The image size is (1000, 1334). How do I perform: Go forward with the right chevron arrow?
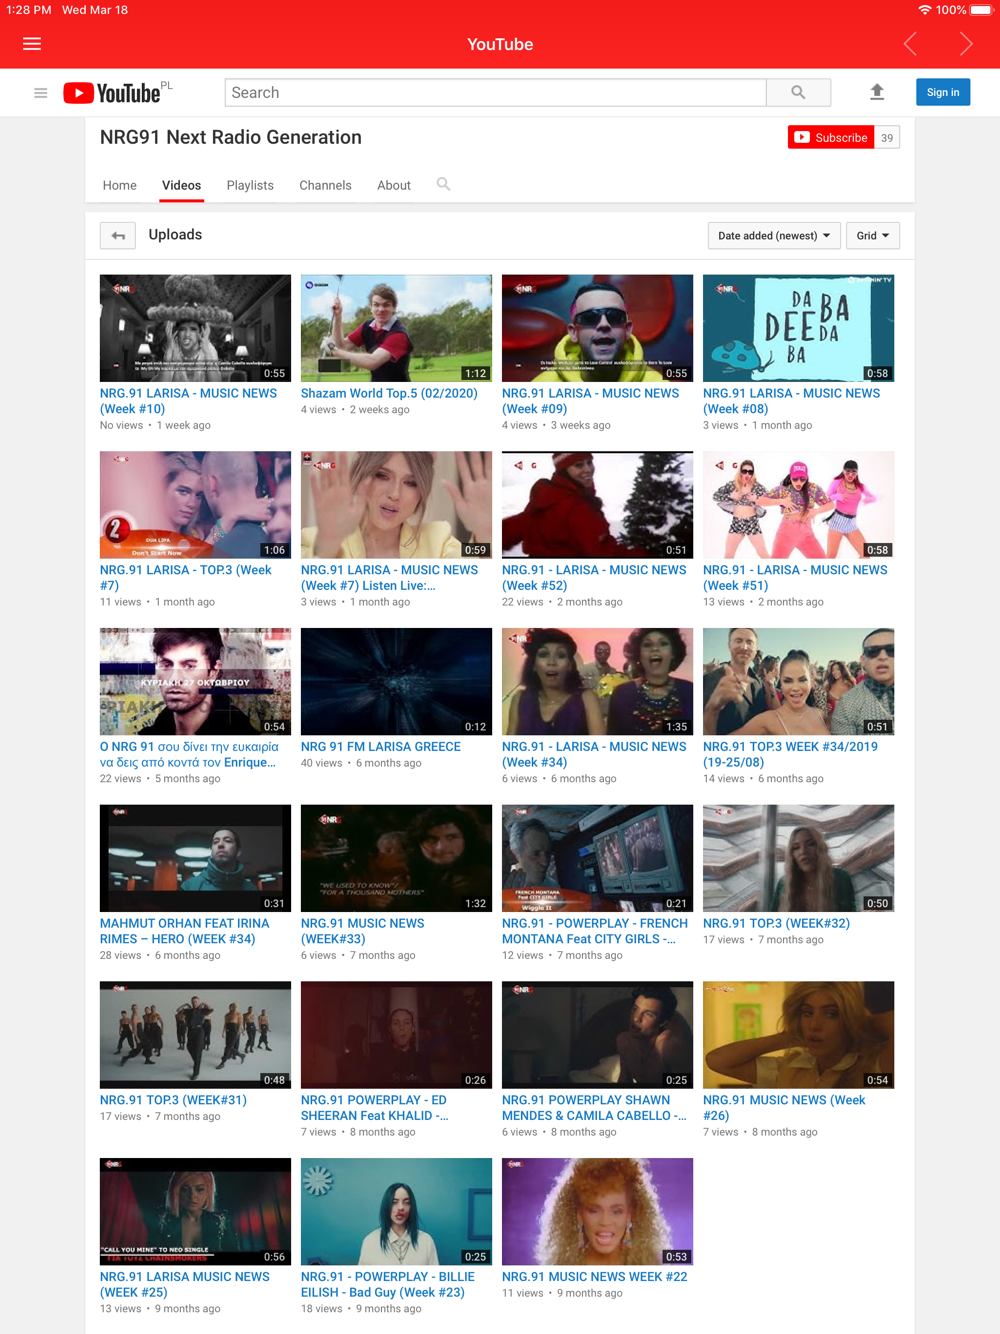point(966,44)
